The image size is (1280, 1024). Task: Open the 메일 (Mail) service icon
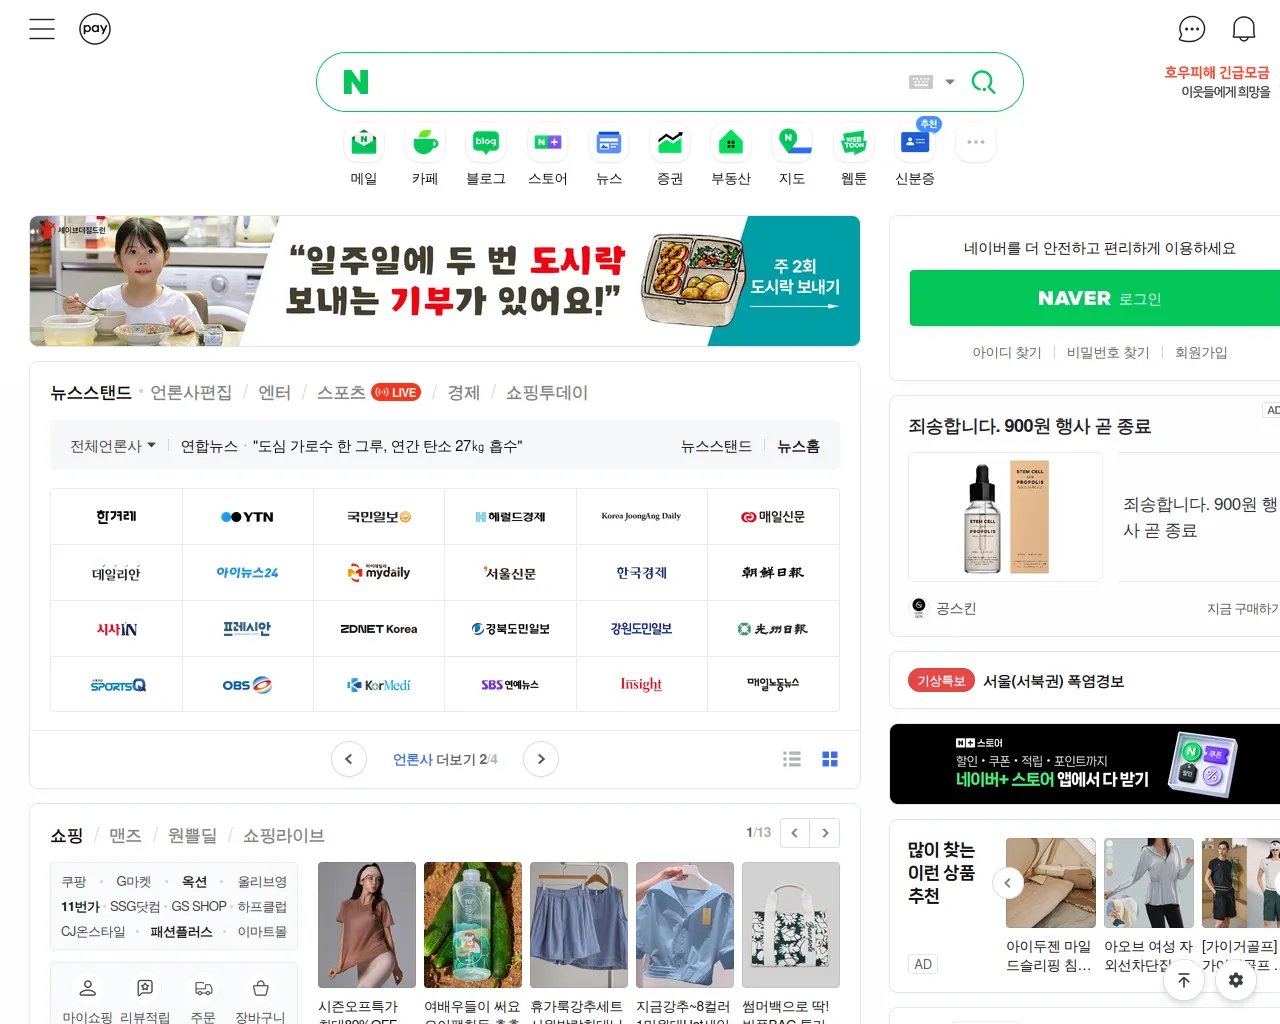click(363, 142)
